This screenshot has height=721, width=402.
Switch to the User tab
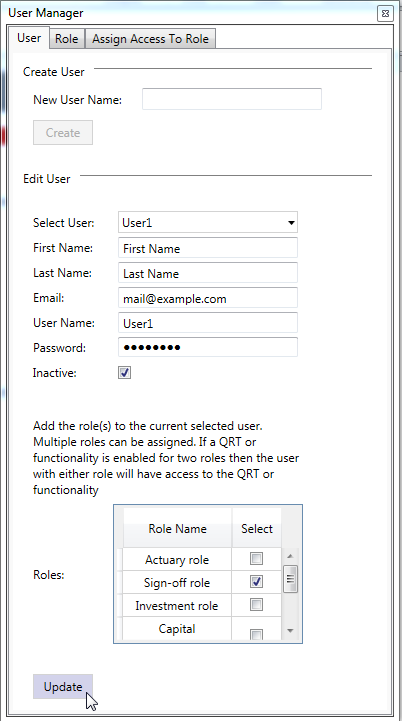point(29,38)
